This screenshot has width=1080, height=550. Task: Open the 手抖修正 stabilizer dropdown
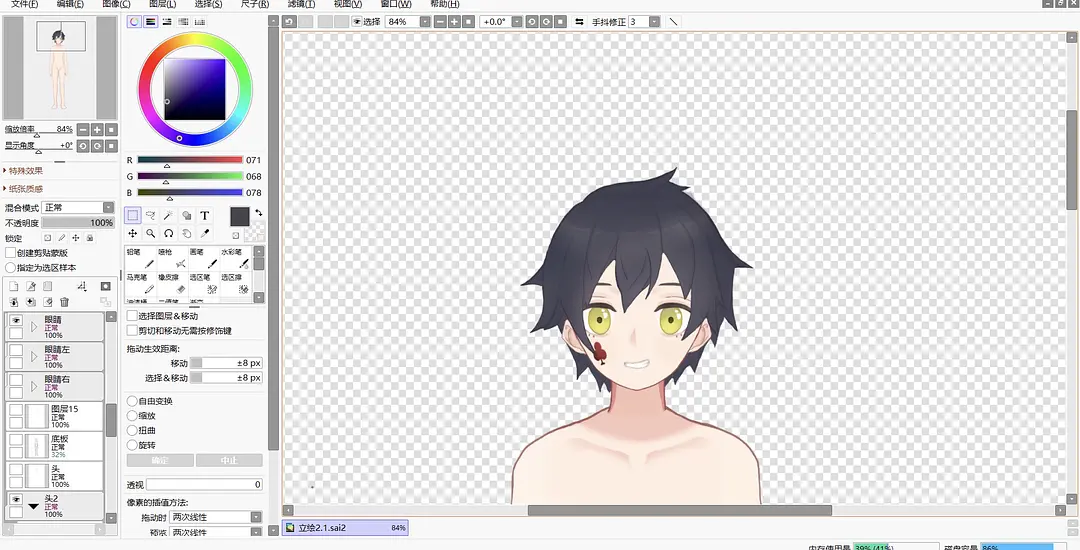click(654, 21)
